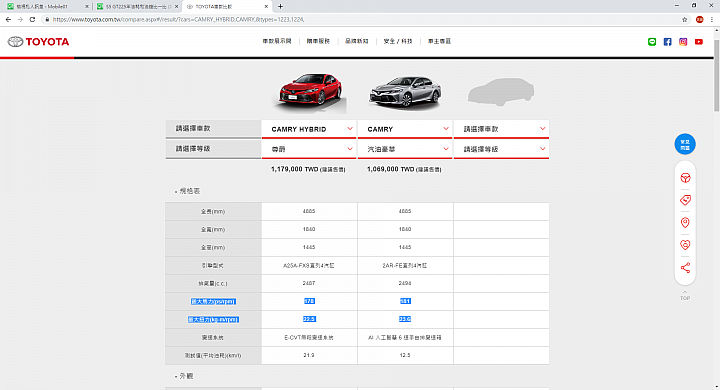Click the silver Camry car image
The width and height of the screenshot is (720, 390).
pos(405,92)
